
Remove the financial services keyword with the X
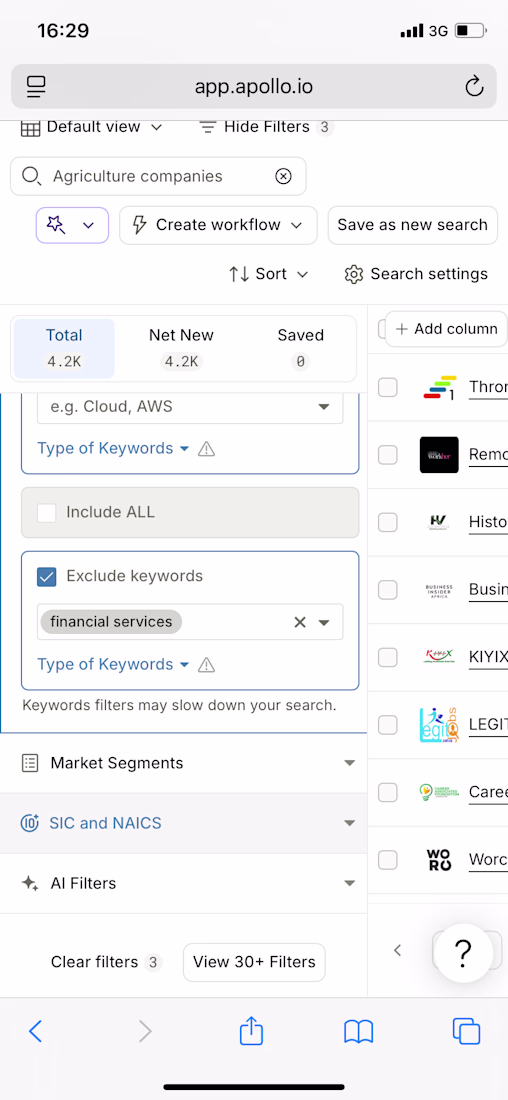tap(300, 622)
